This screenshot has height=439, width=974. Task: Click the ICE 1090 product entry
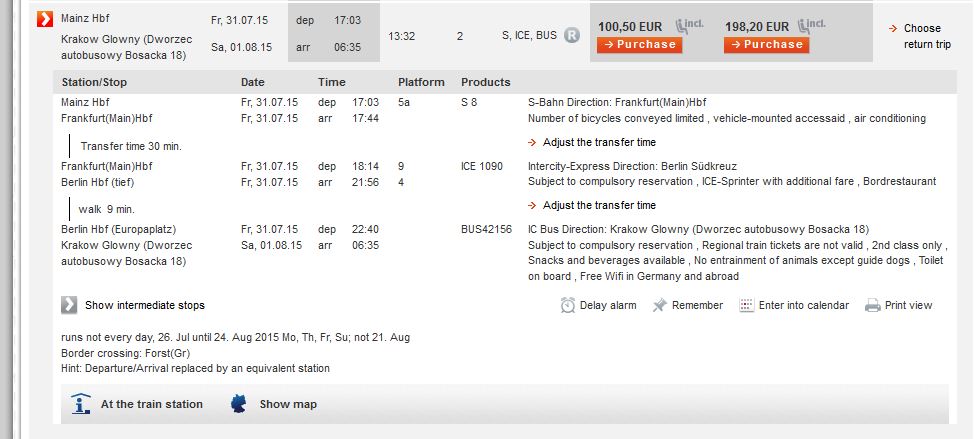[x=481, y=166]
